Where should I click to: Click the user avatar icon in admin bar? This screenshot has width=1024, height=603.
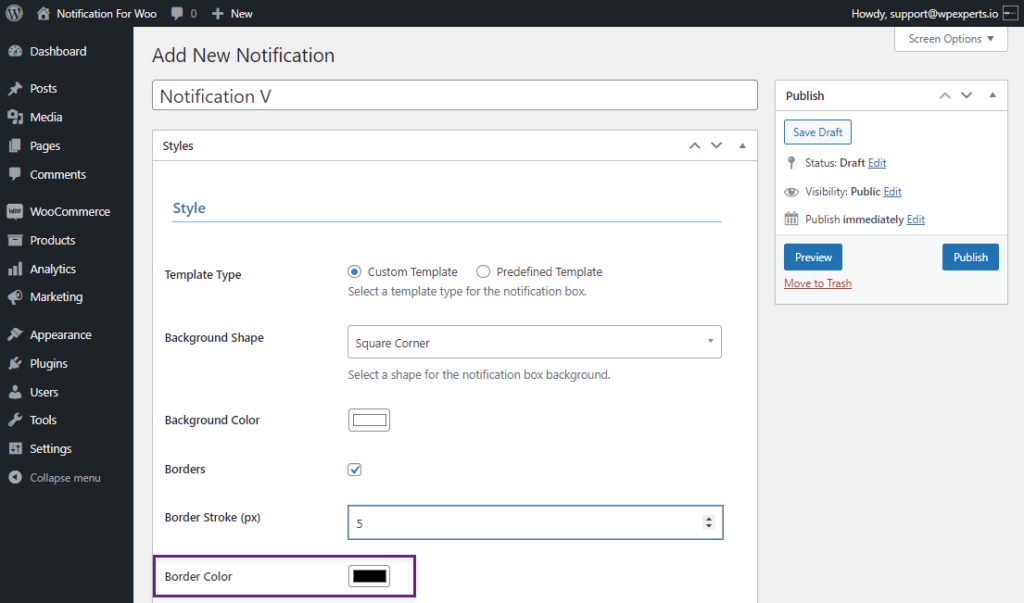1010,13
